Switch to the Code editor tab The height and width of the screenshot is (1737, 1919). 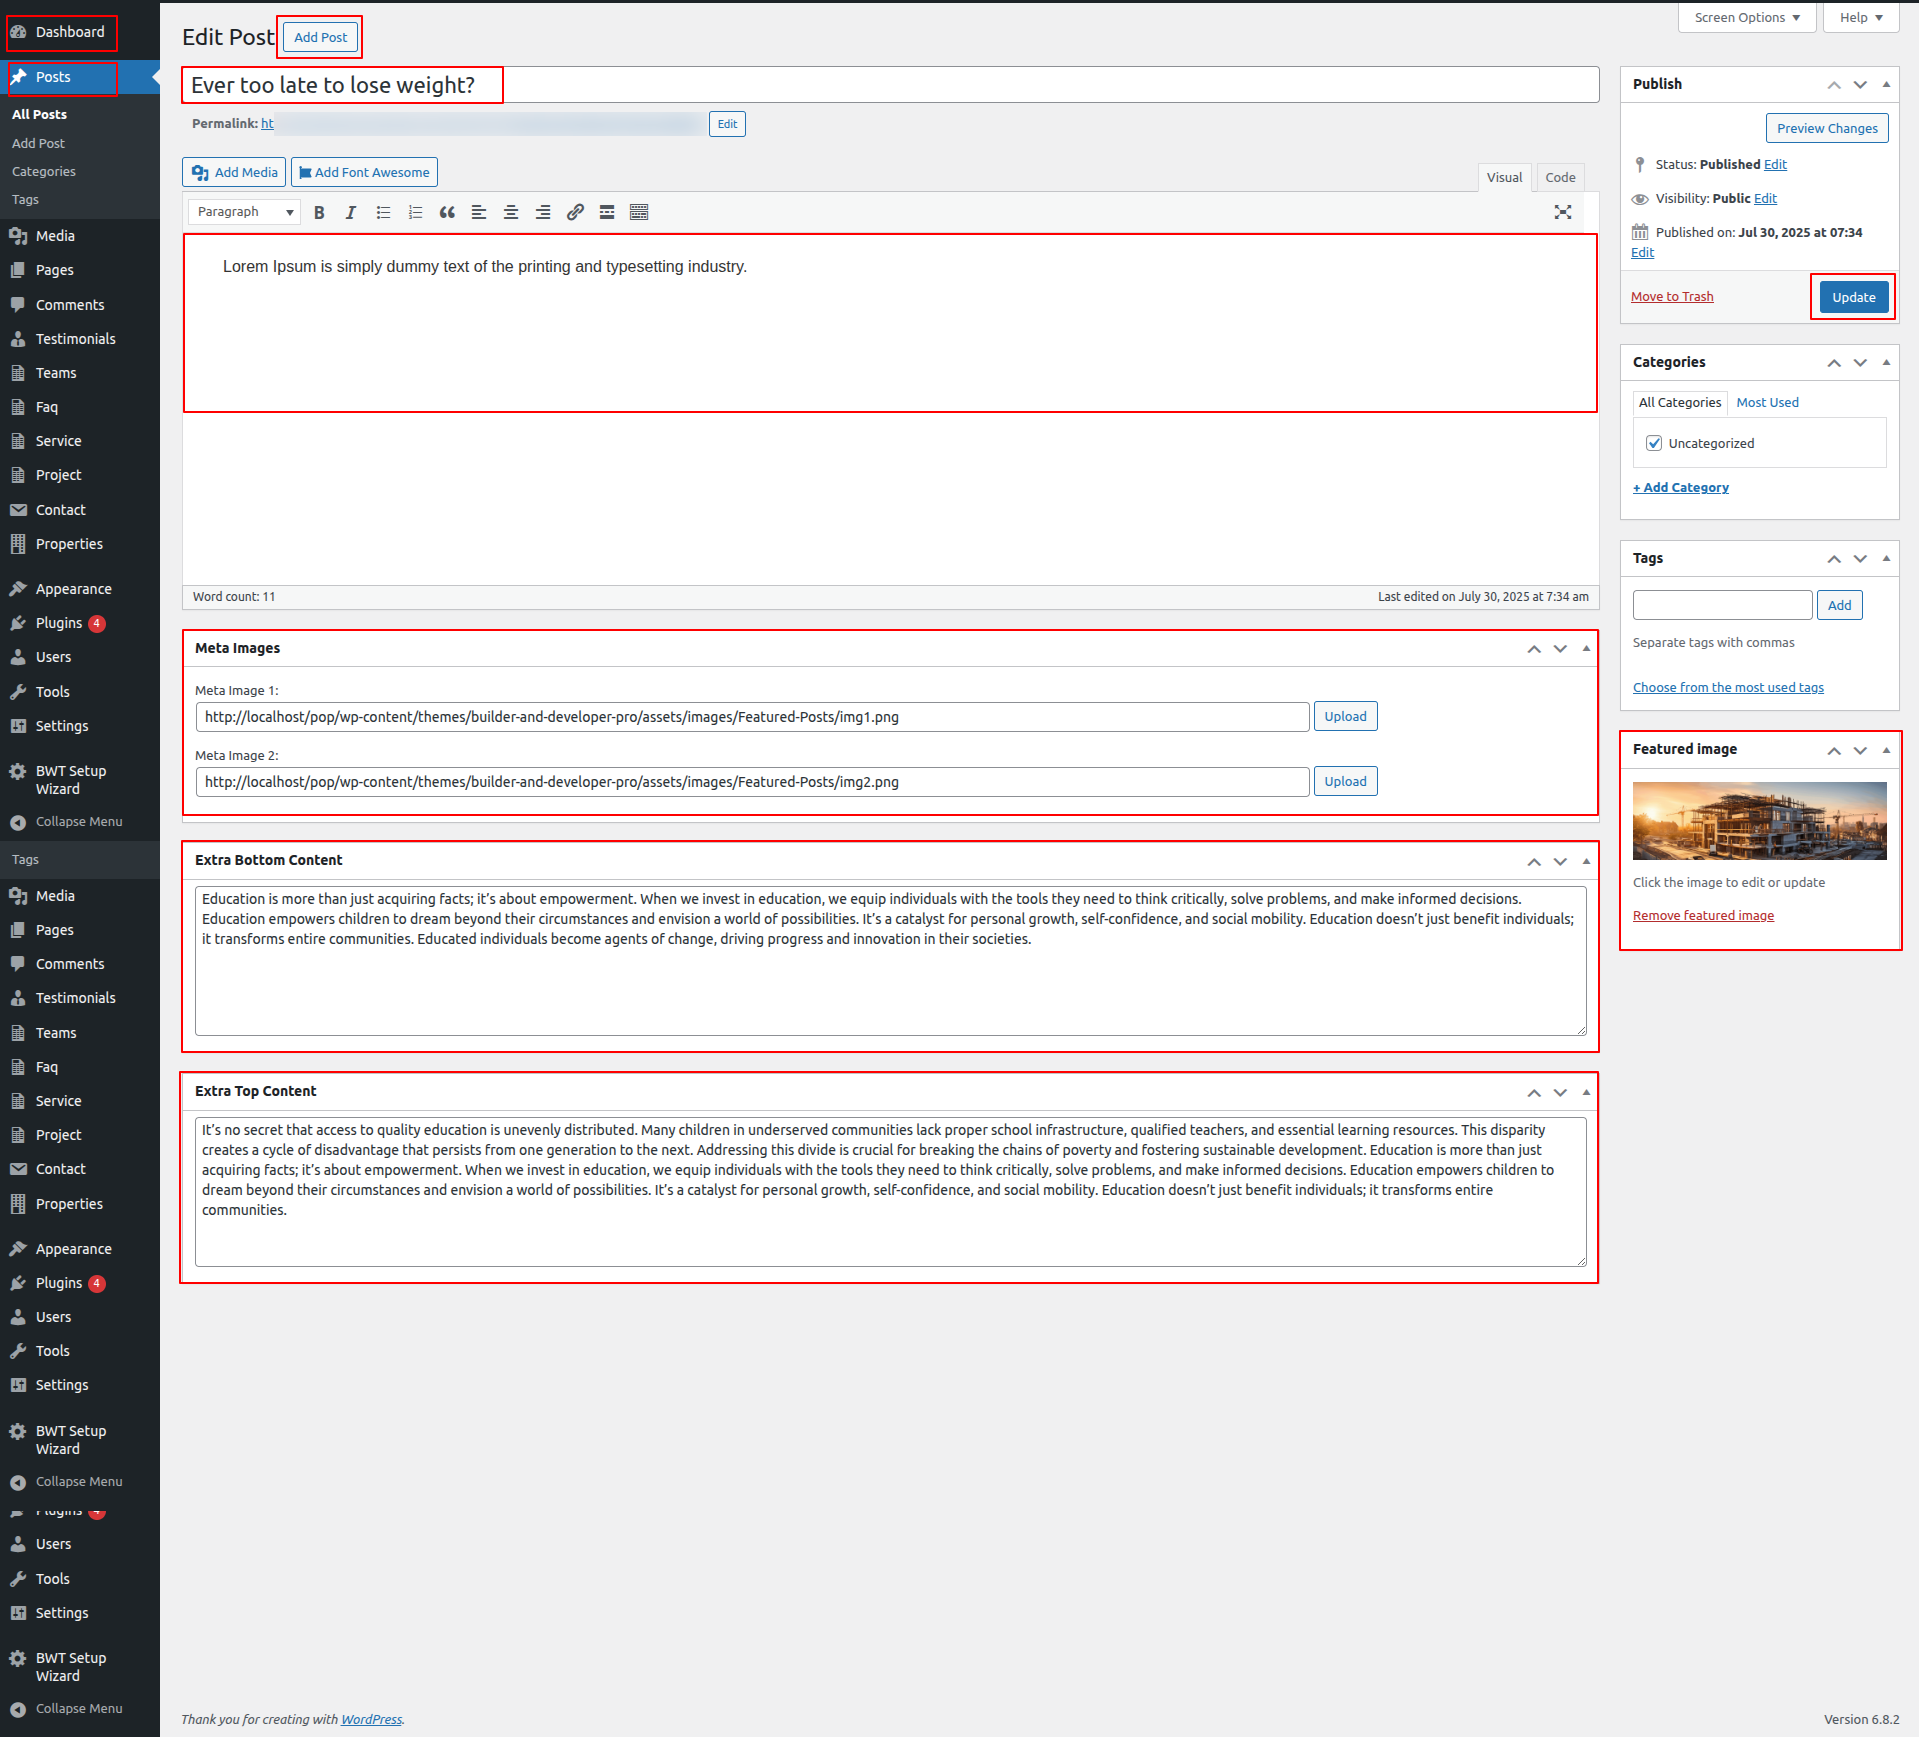click(x=1559, y=177)
